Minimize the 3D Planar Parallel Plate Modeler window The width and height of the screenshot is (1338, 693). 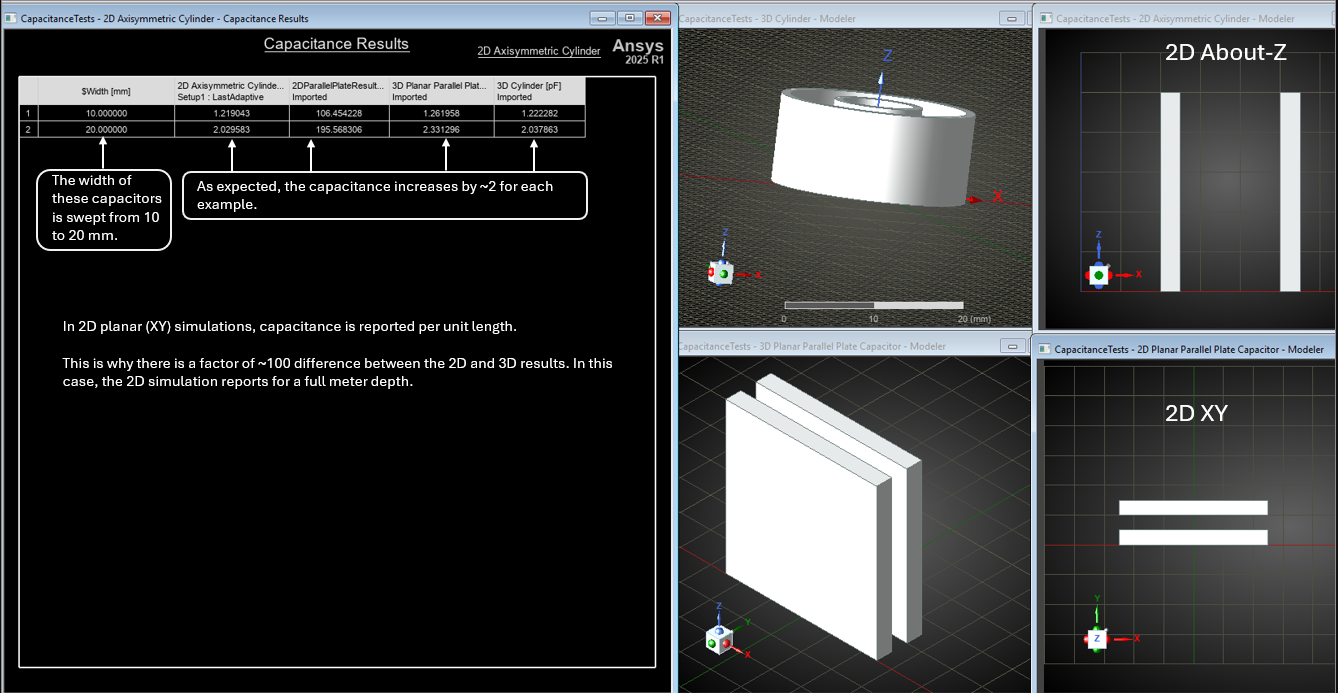pyautogui.click(x=1011, y=346)
